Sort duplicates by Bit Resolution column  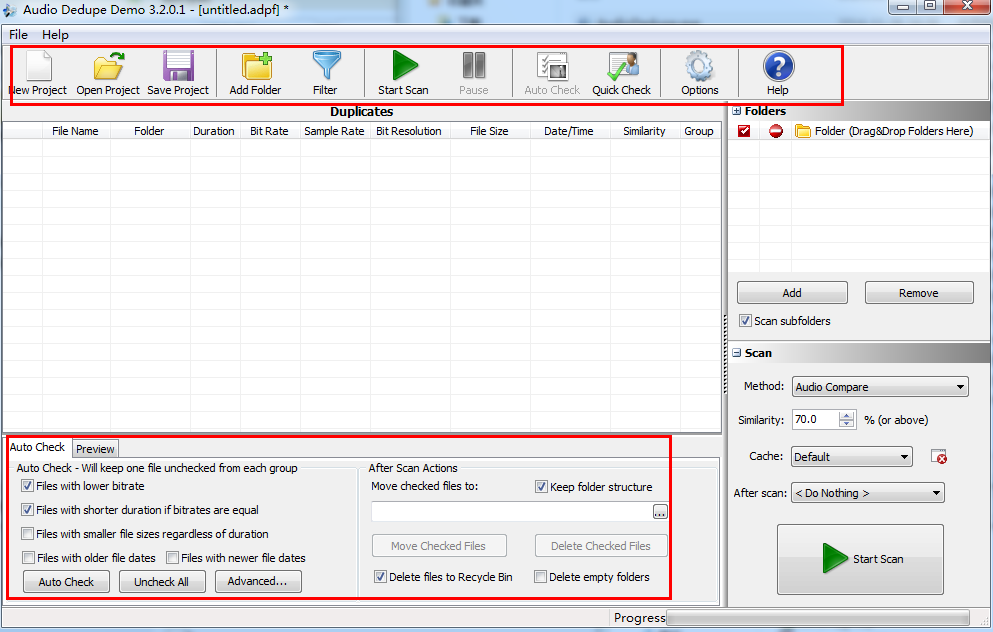pos(410,131)
